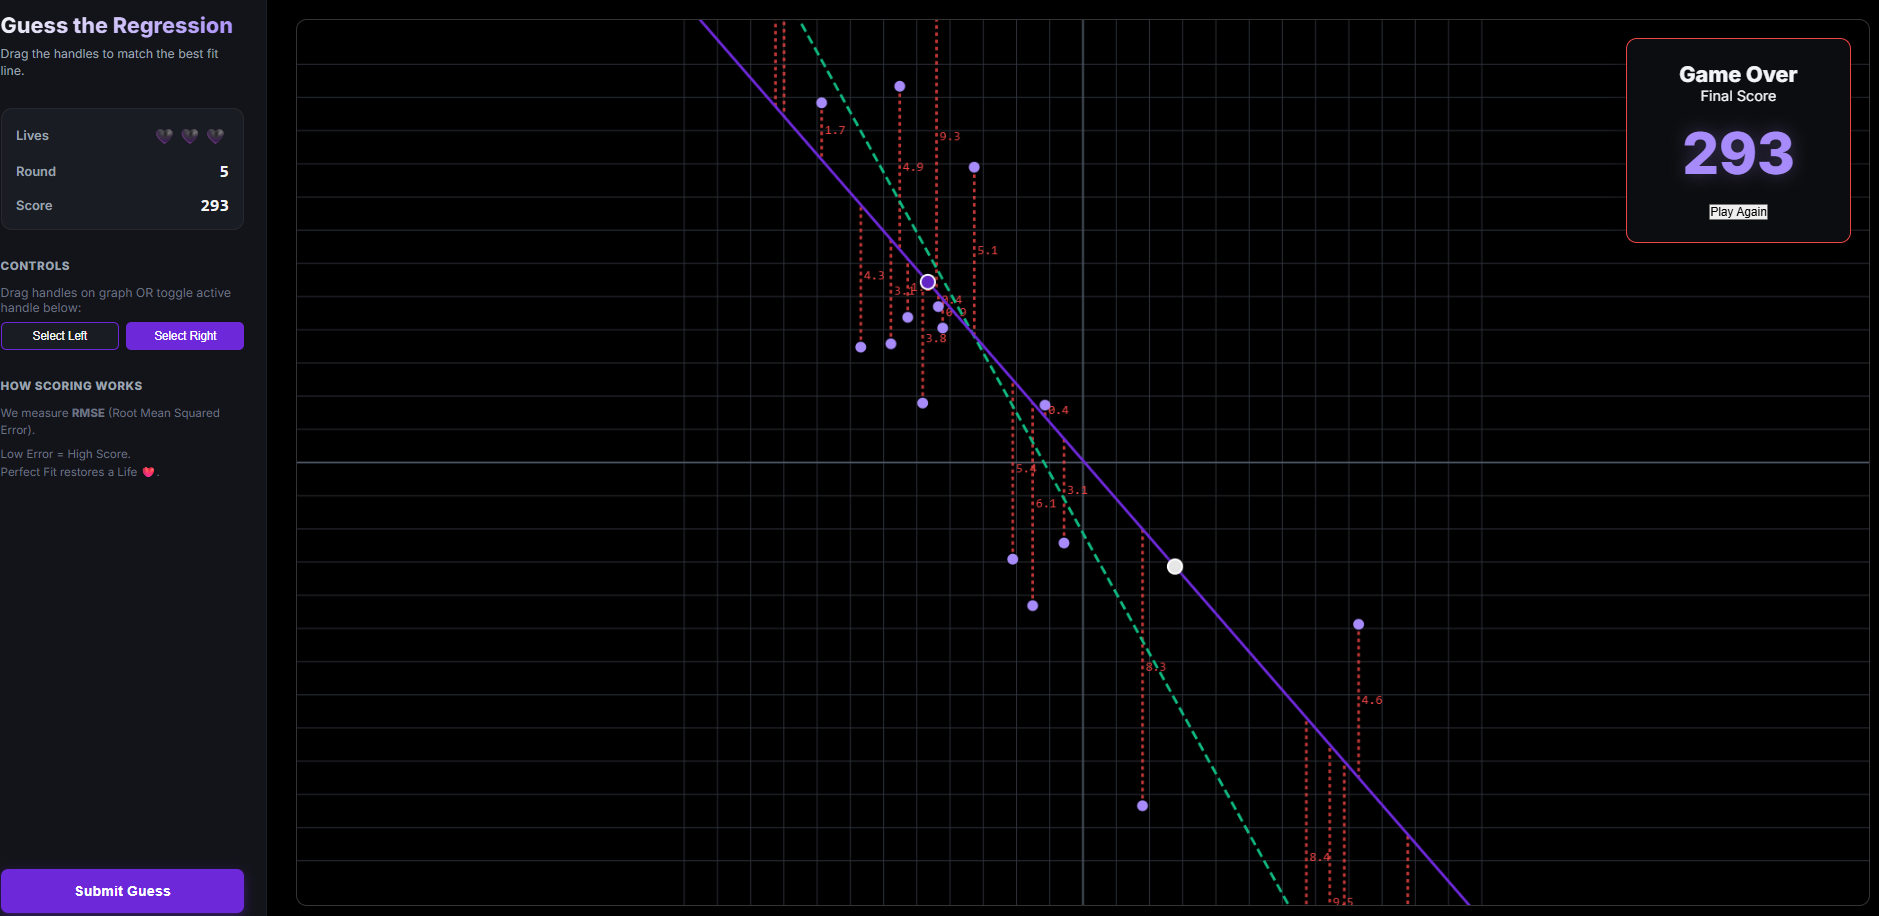Click the large 293 final score

(x=1738, y=153)
